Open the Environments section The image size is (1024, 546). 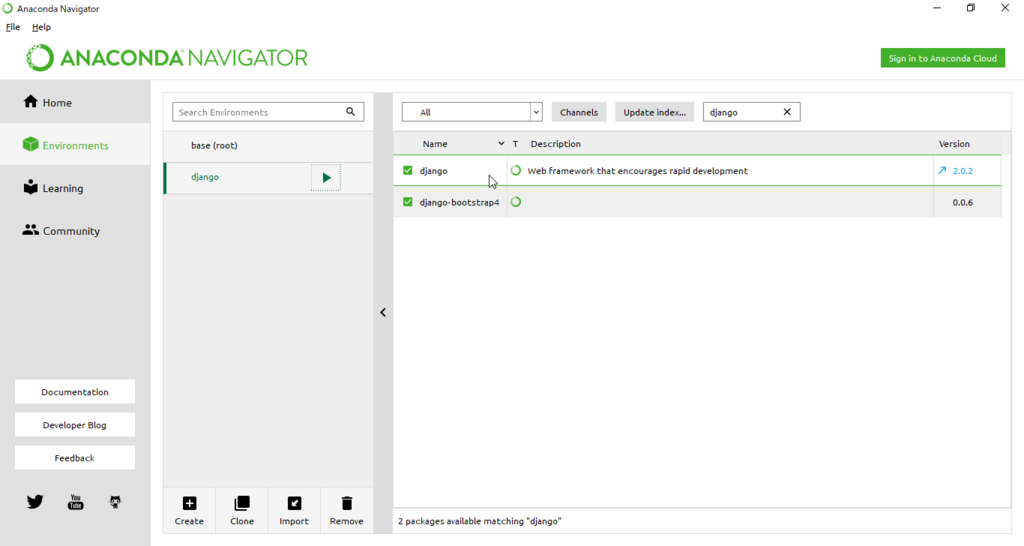point(75,145)
